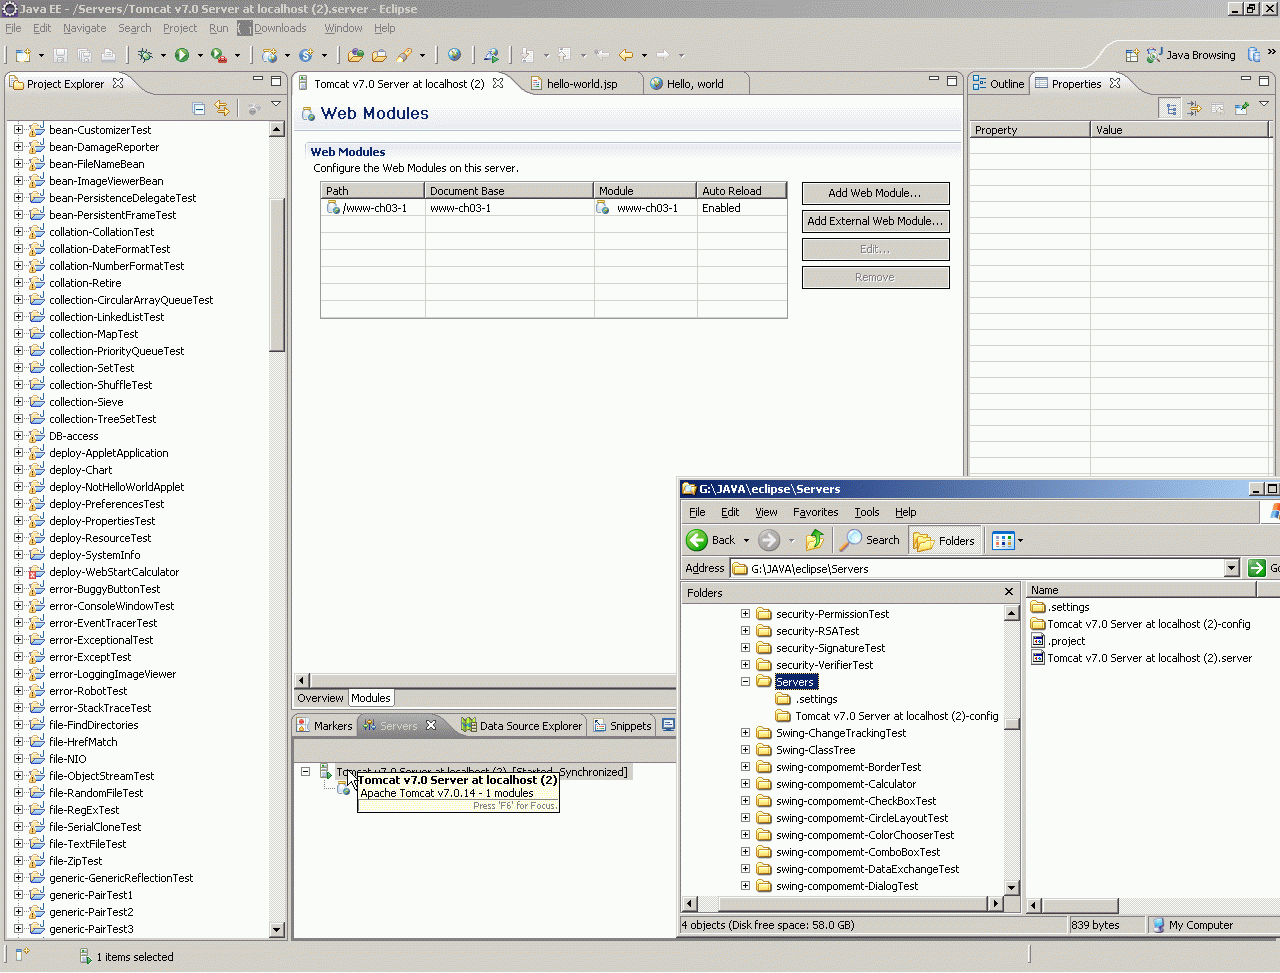Click the green Go arrow beside address bar
The image size is (1280, 973).
[1257, 568]
